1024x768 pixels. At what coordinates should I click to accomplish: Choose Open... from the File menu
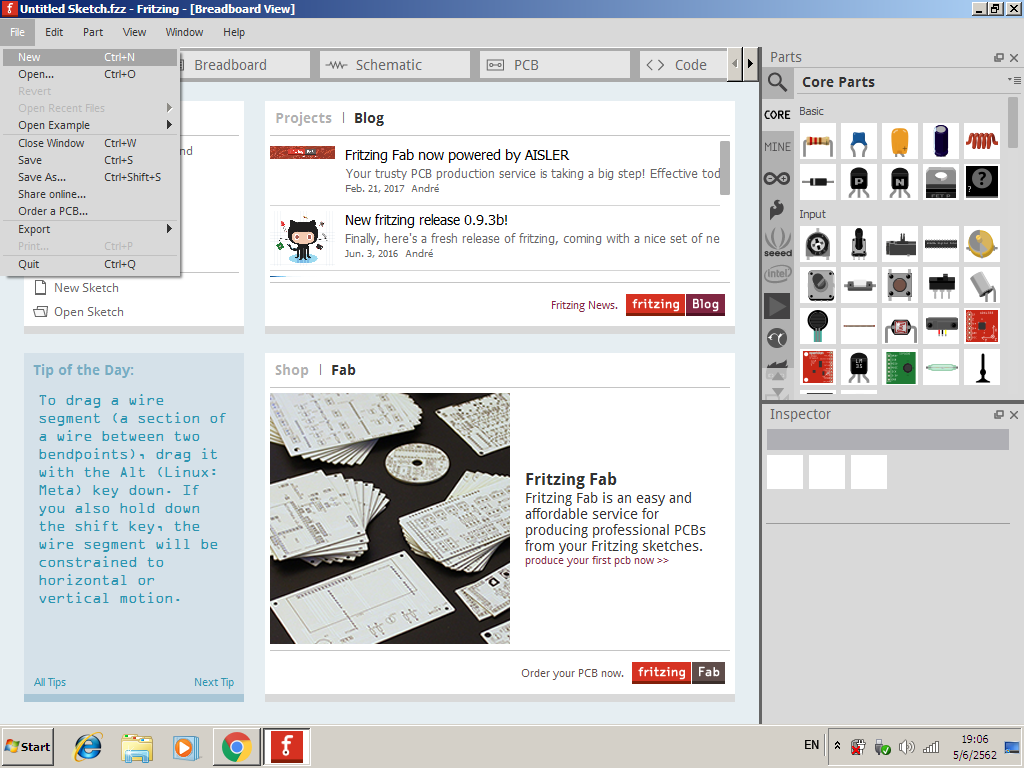pyautogui.click(x=90, y=74)
